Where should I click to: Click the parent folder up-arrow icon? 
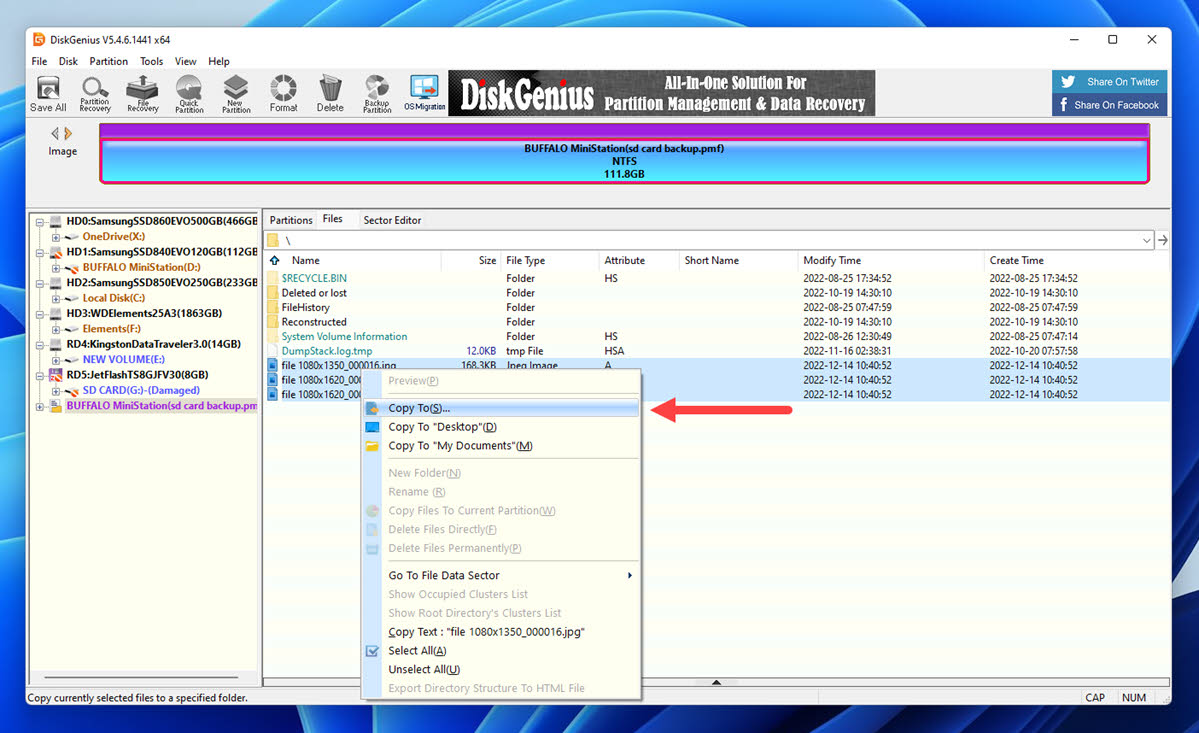coord(275,261)
